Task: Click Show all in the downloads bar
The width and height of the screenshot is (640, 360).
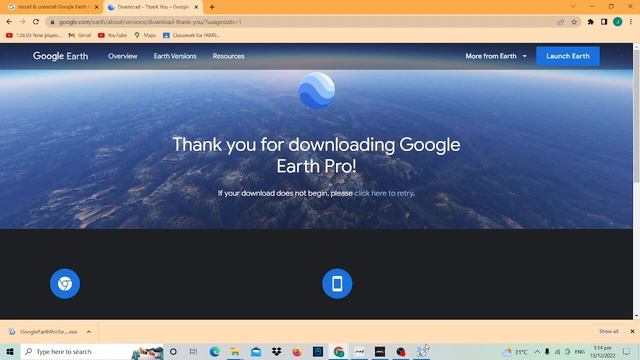Action: pos(609,331)
